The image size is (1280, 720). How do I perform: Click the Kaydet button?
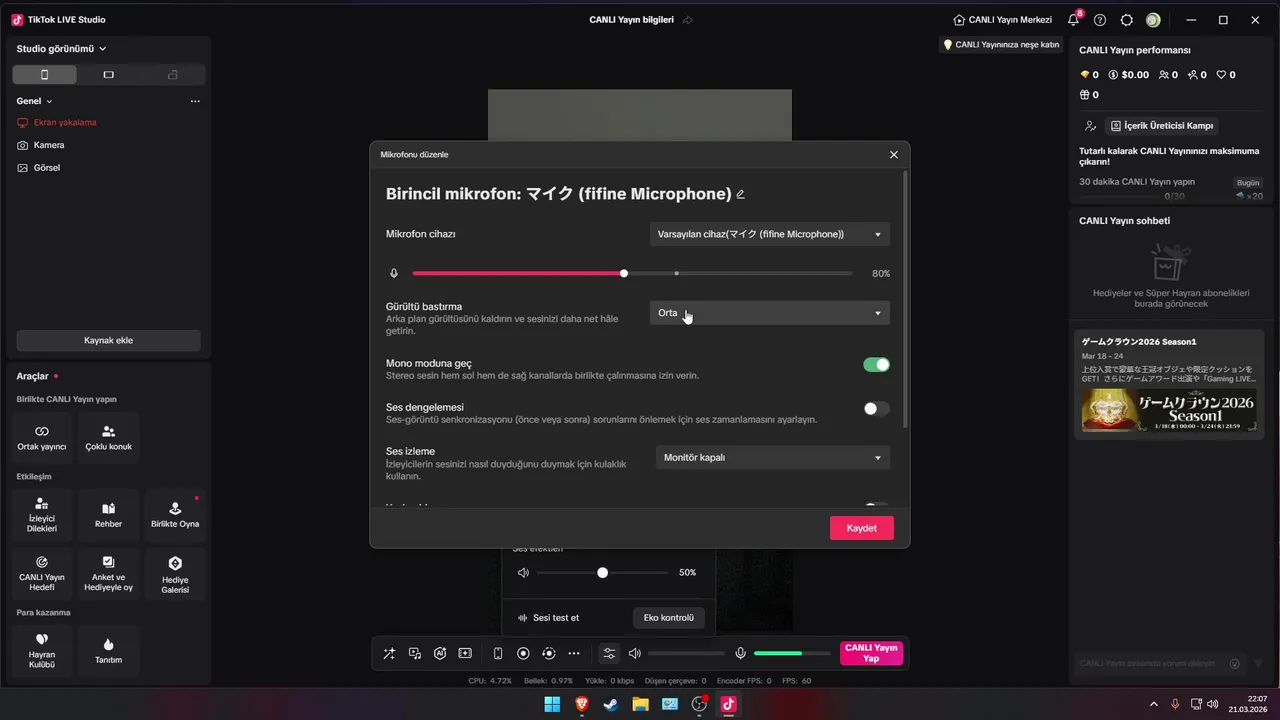[x=861, y=528]
